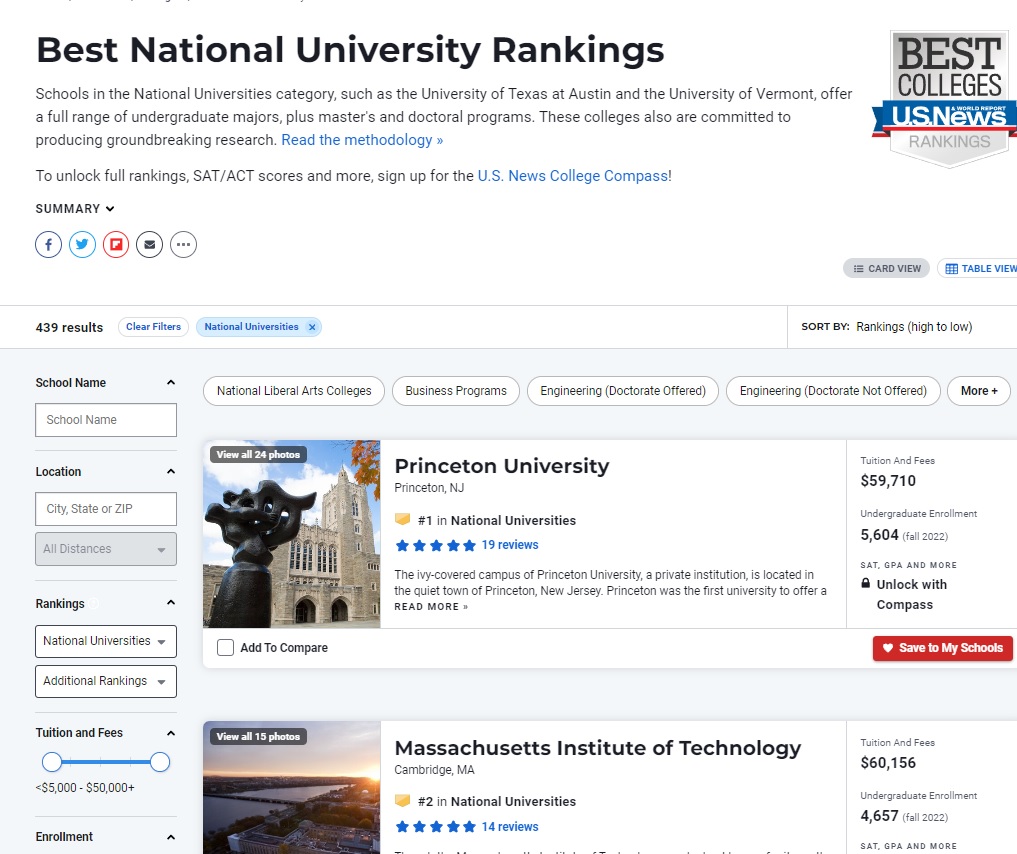
Task: Click the email share icon
Action: click(149, 244)
